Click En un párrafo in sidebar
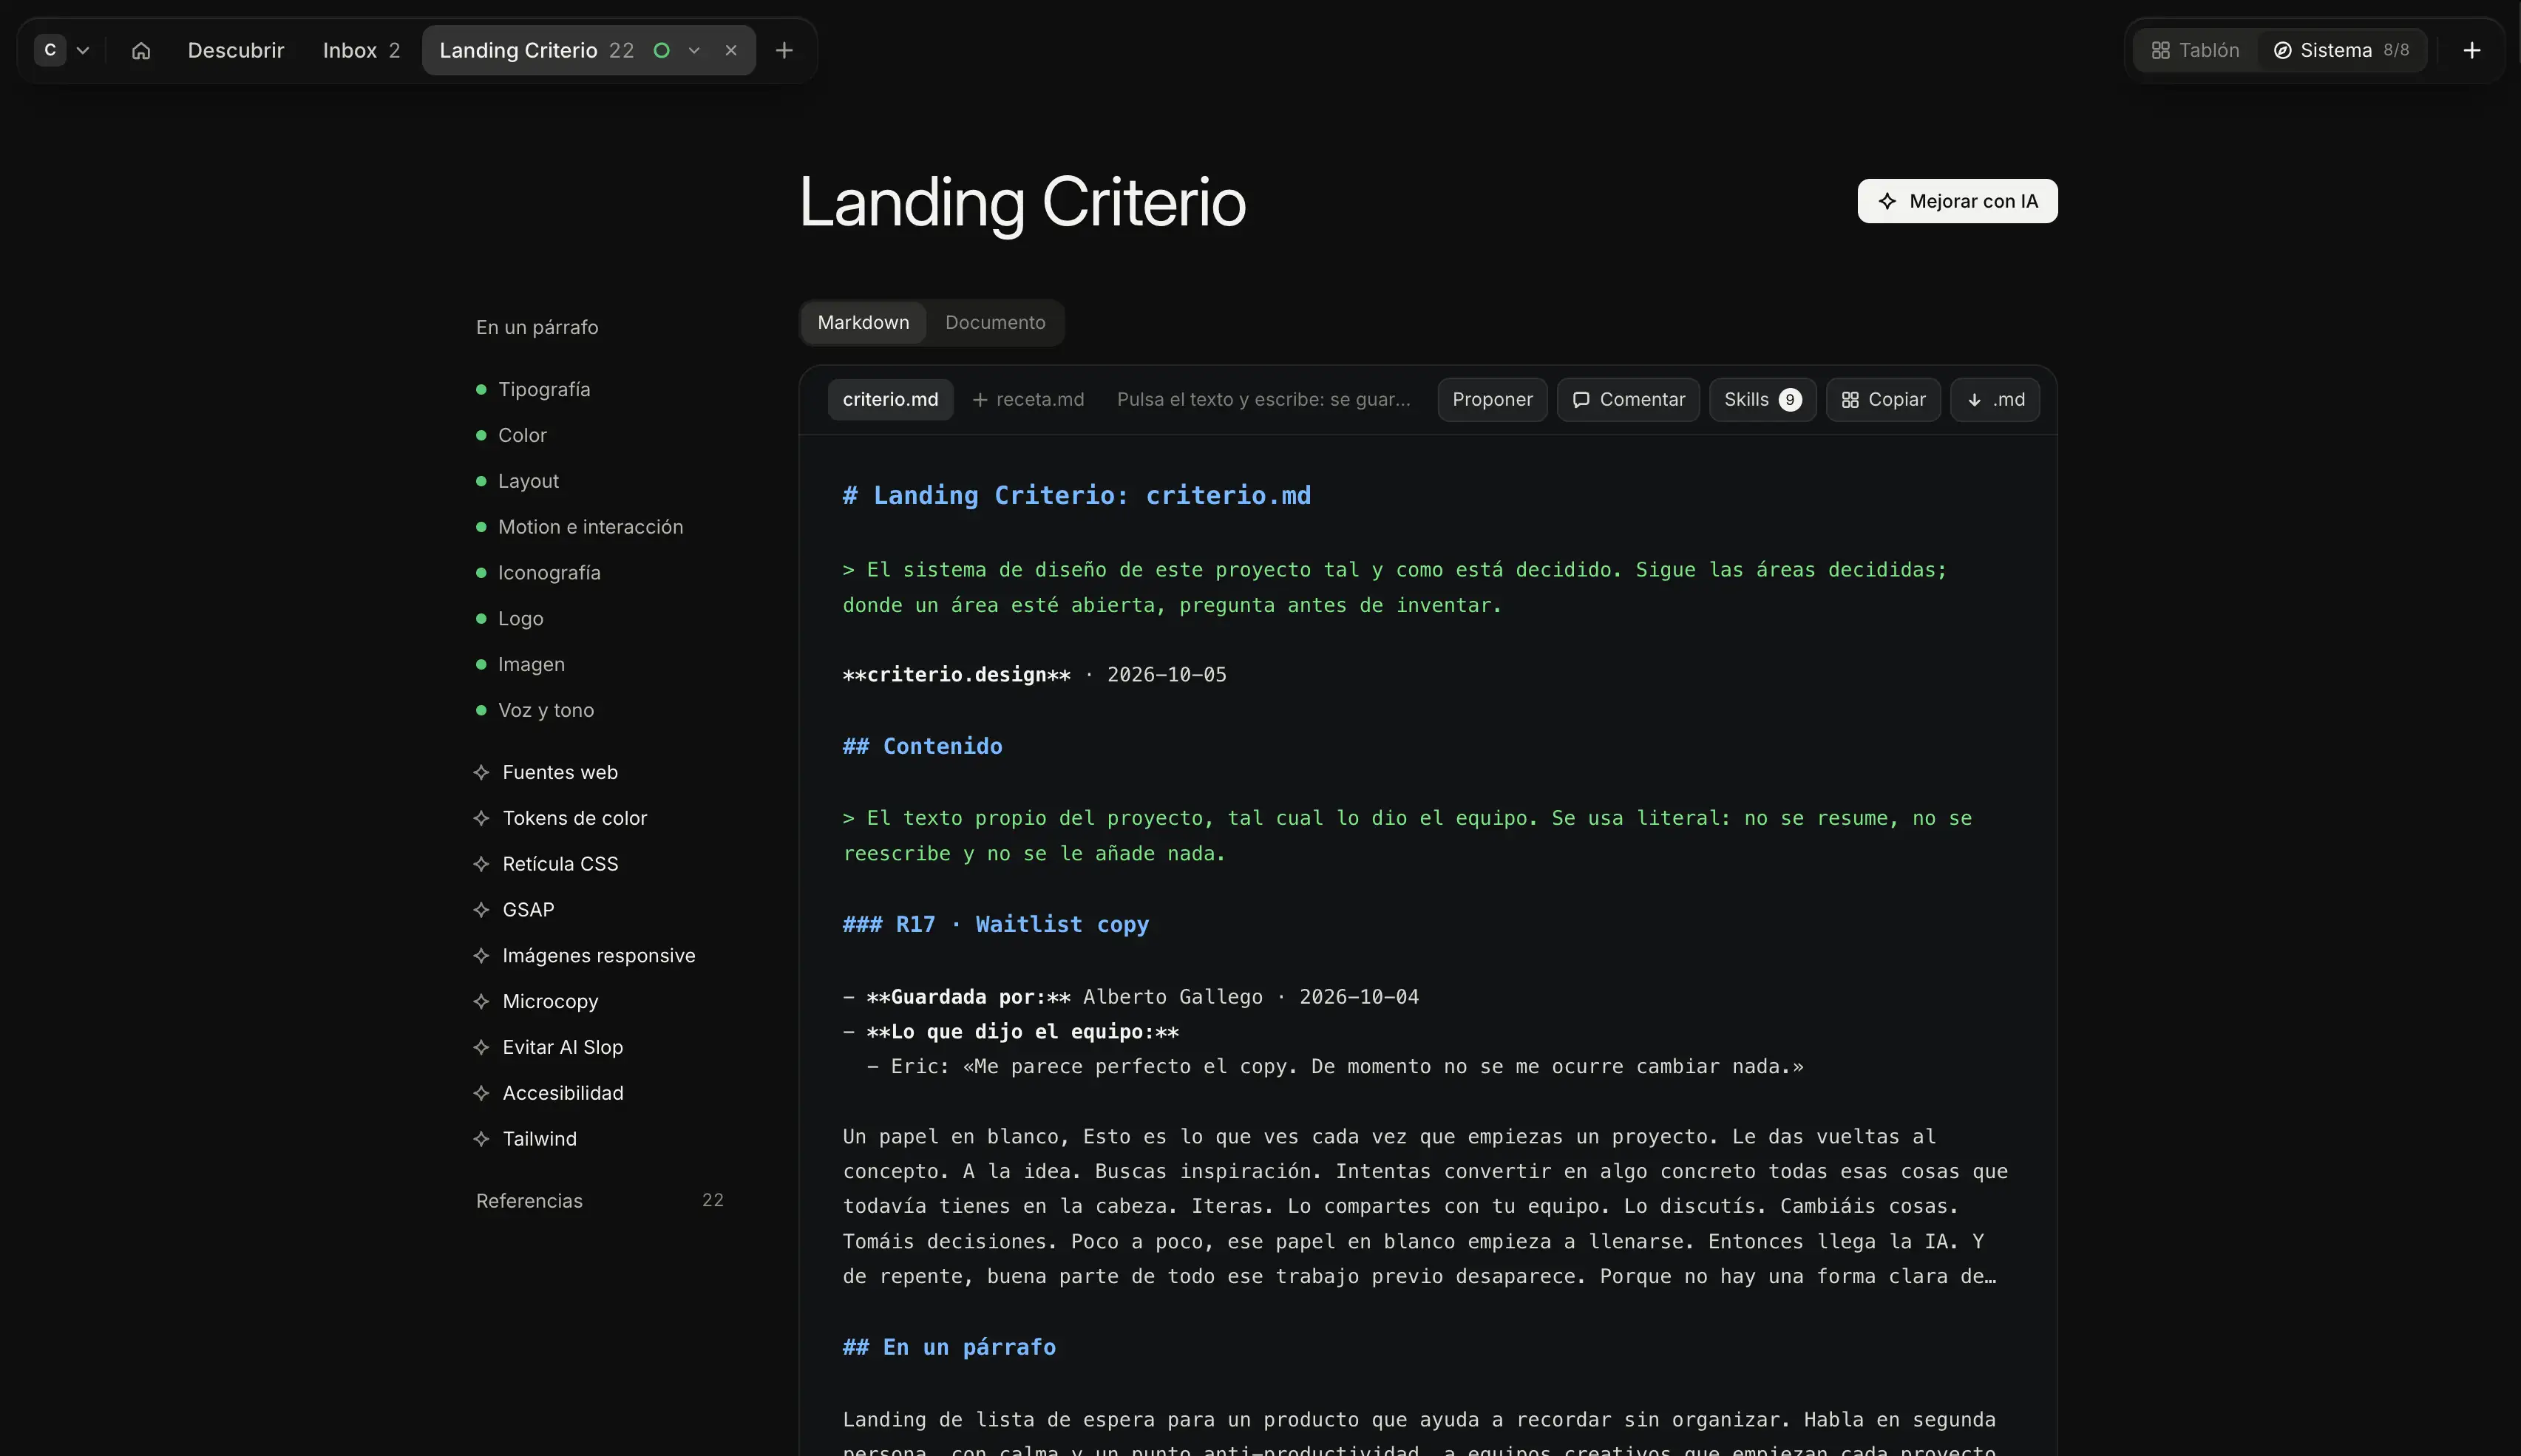The image size is (2521, 1456). point(537,328)
